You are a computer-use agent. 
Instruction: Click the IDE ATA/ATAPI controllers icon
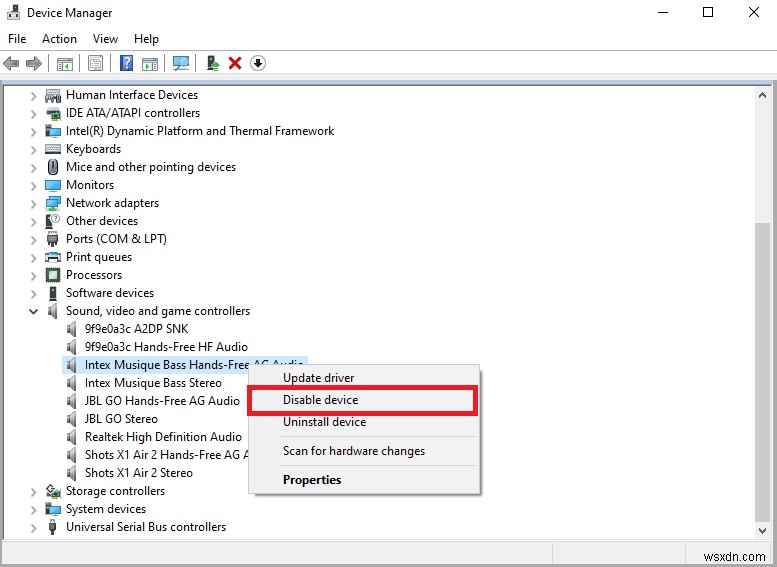[53, 113]
